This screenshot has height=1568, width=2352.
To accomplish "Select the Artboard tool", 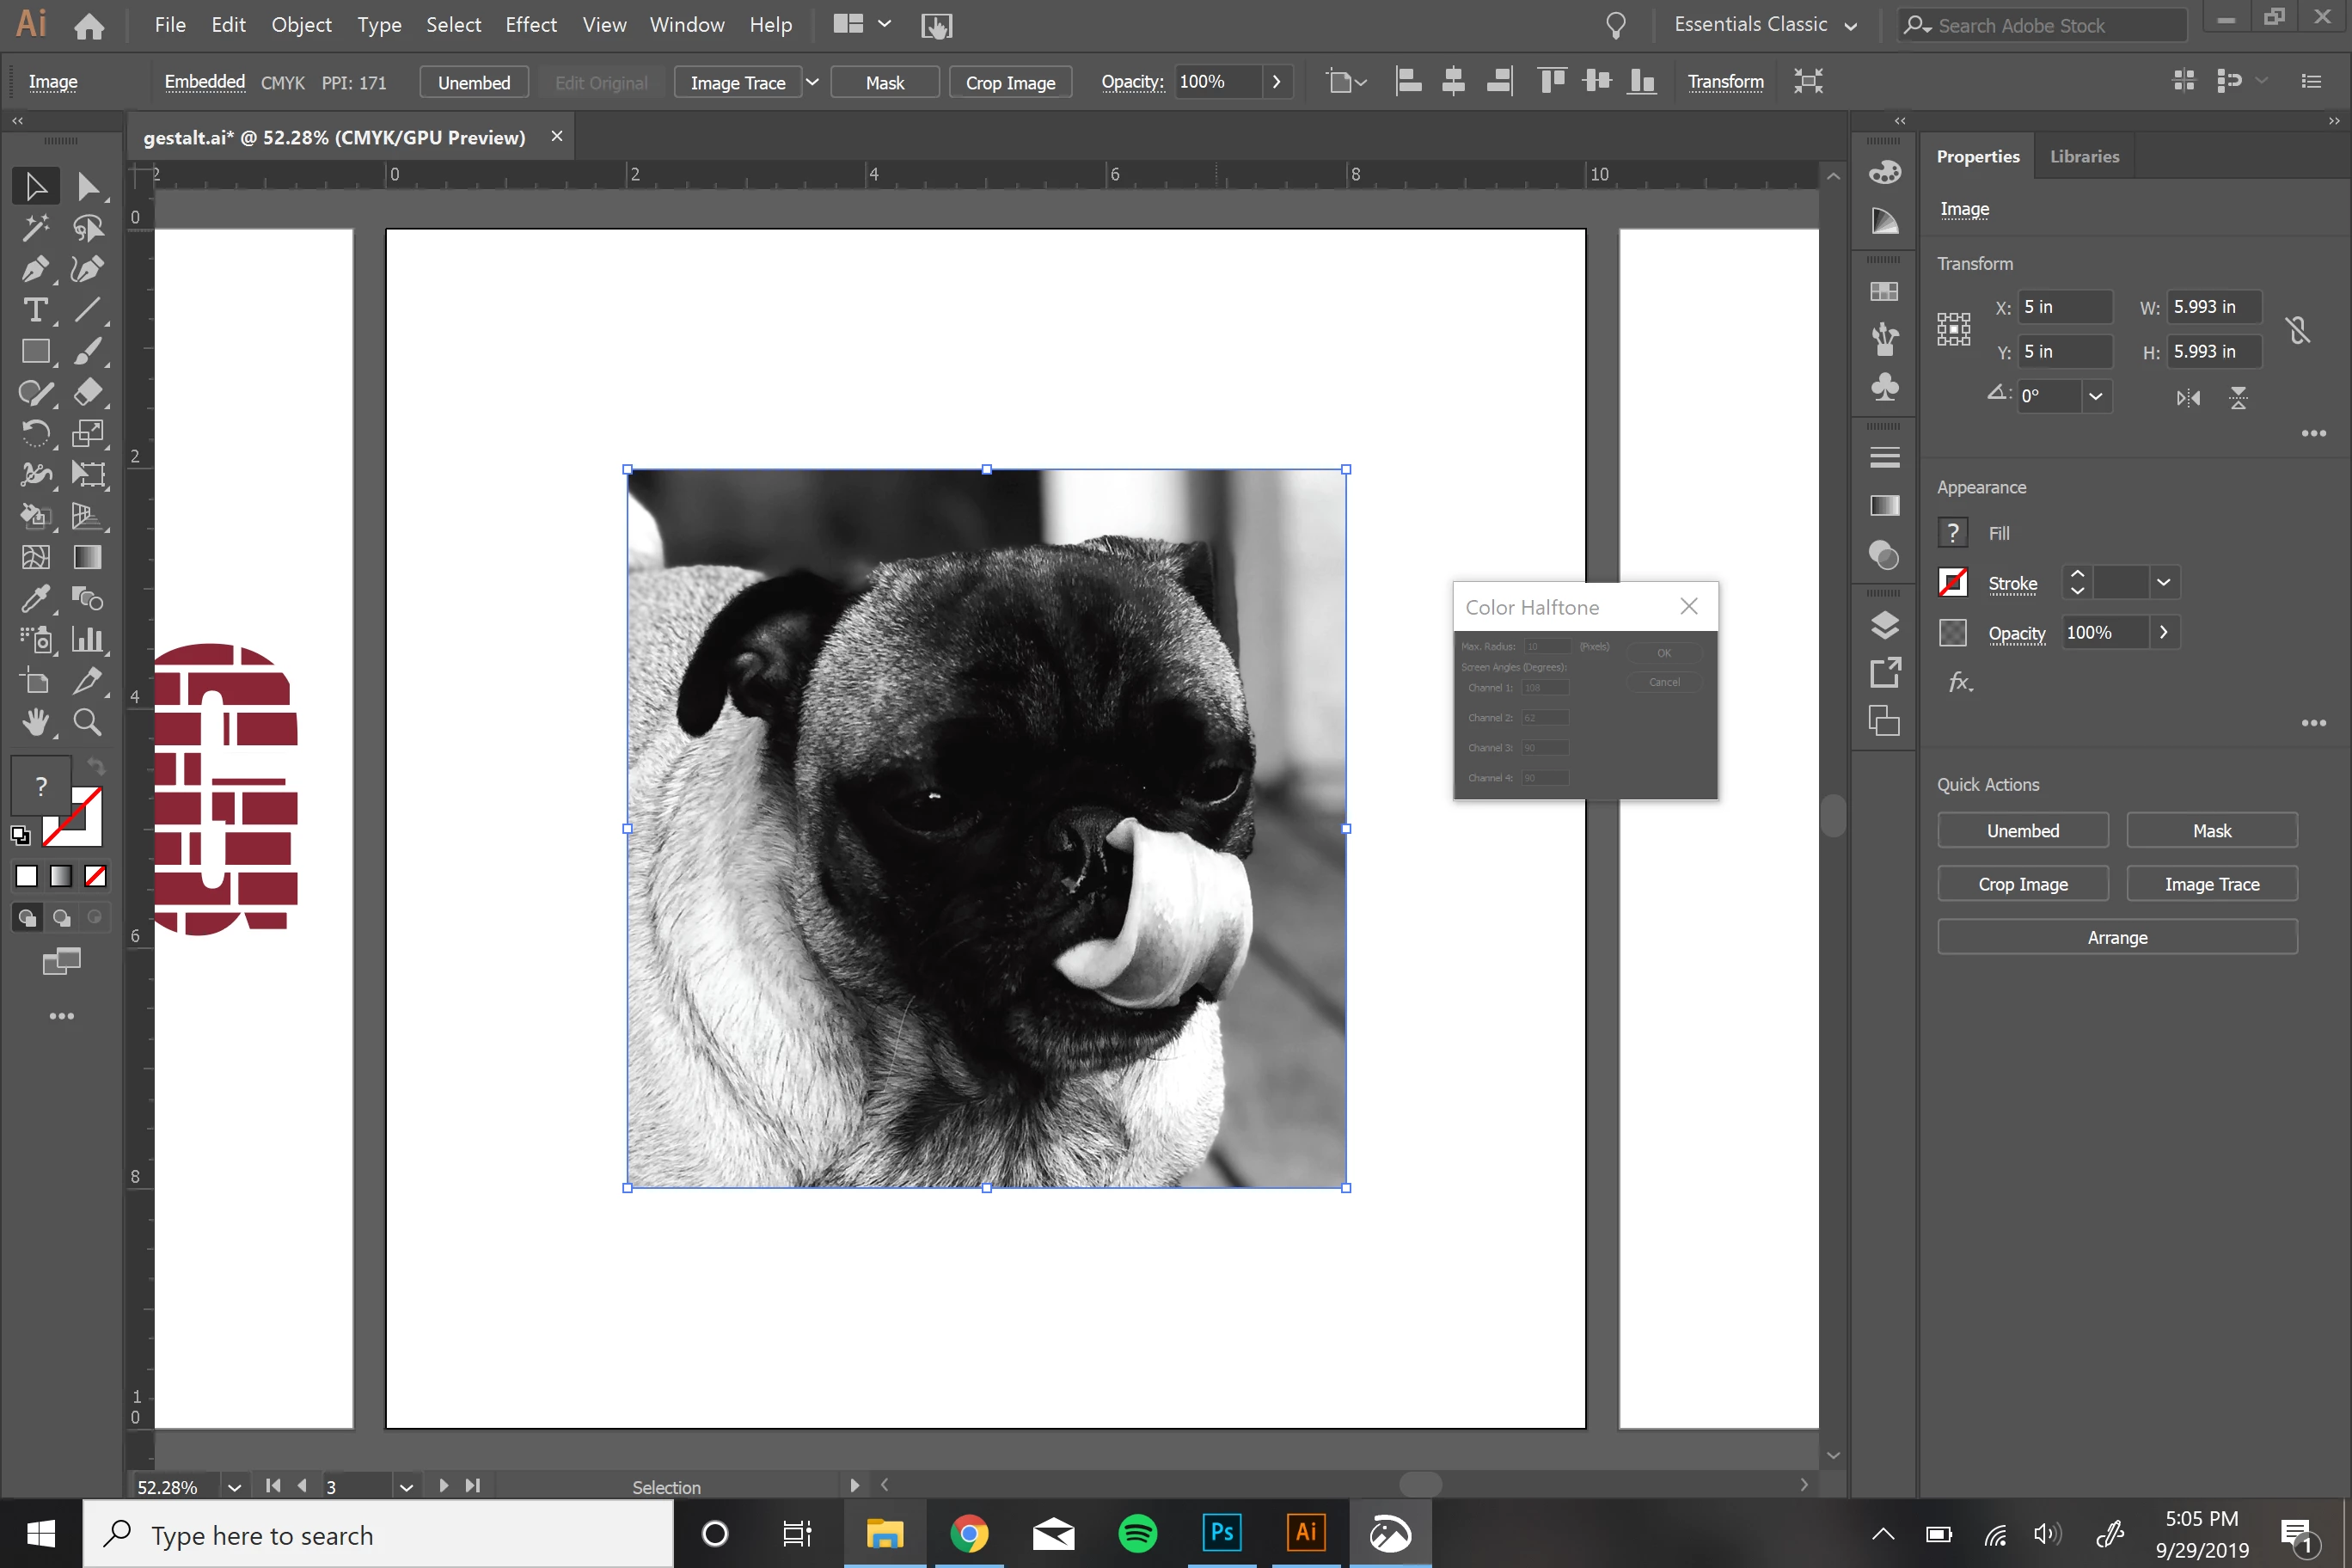I will pos(36,681).
